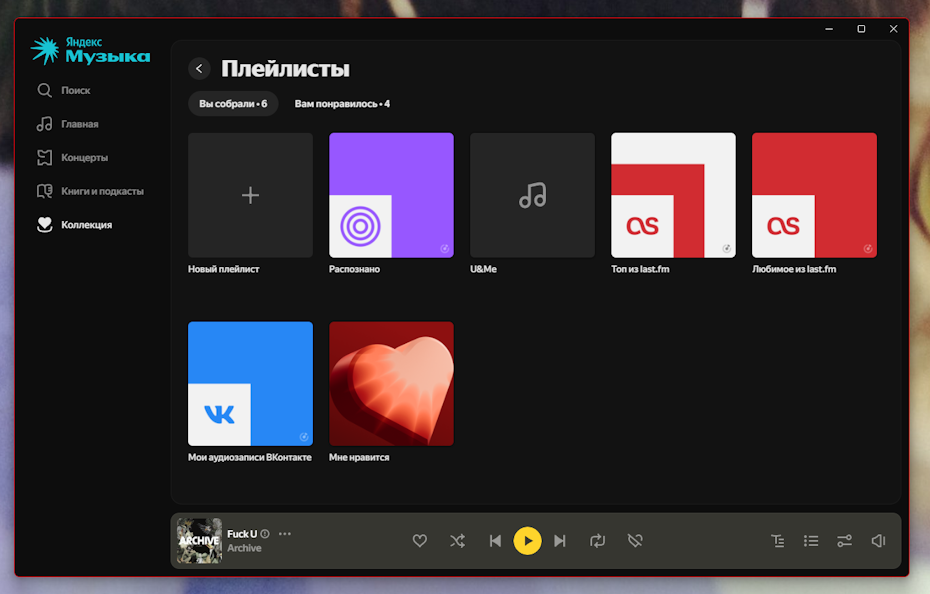Viewport: 930px width, 594px height.
Task: Click the Любимое из last.fm title text
Action: coord(794,269)
